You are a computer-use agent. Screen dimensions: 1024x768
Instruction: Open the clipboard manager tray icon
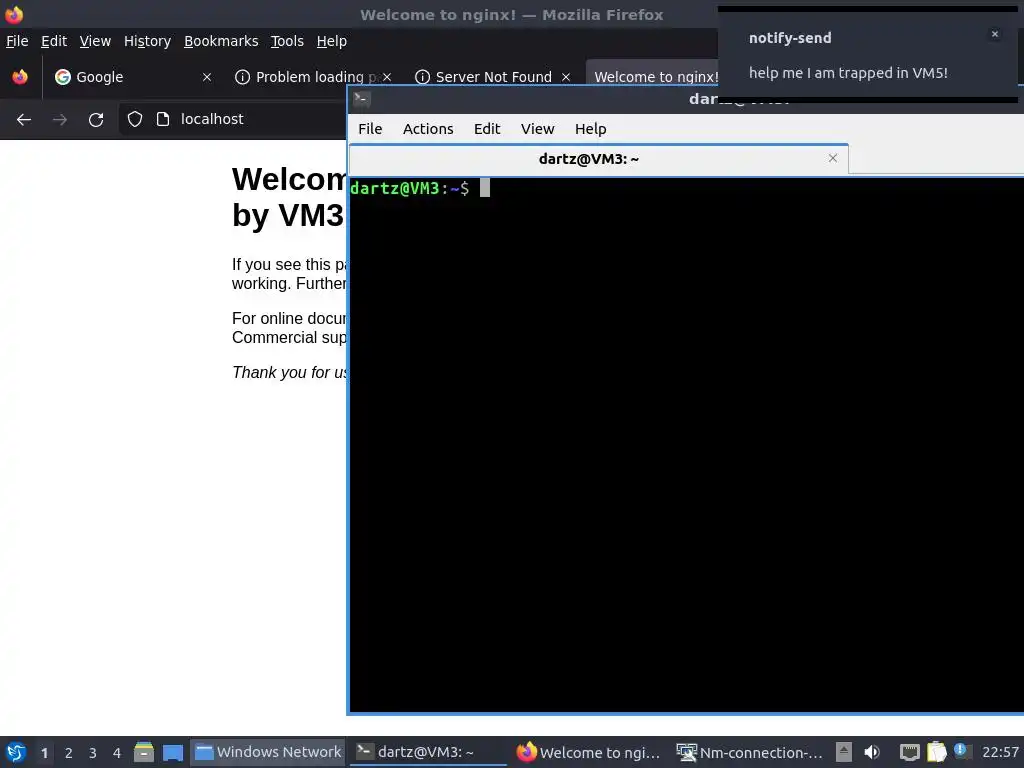coord(936,752)
